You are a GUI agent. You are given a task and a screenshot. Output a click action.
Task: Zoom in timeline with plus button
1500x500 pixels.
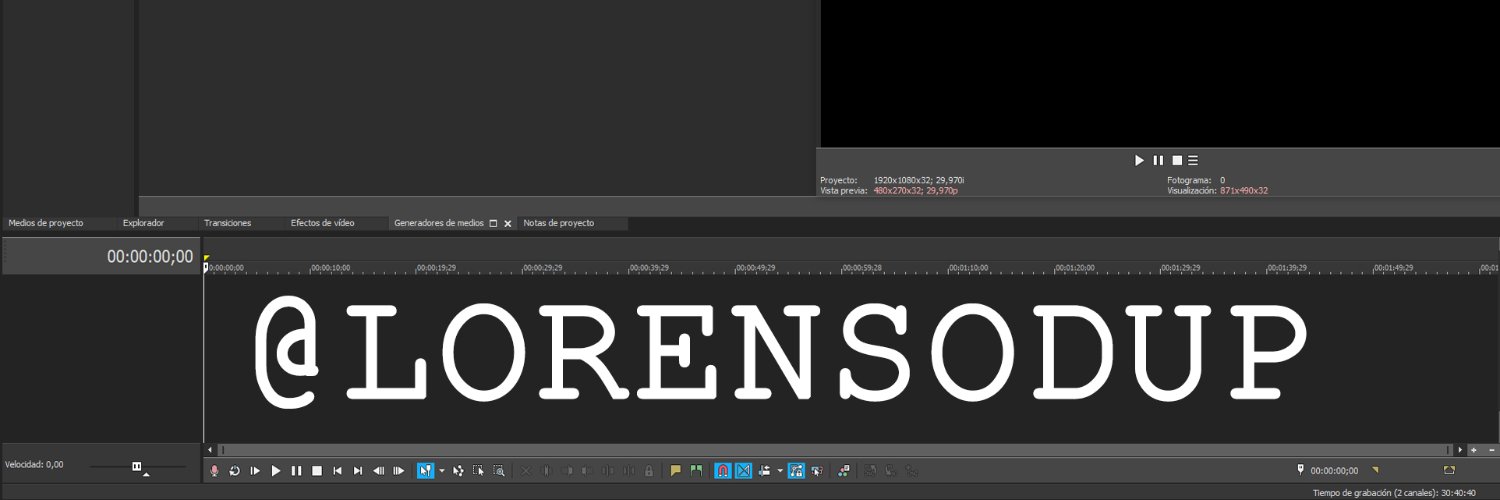point(1474,450)
